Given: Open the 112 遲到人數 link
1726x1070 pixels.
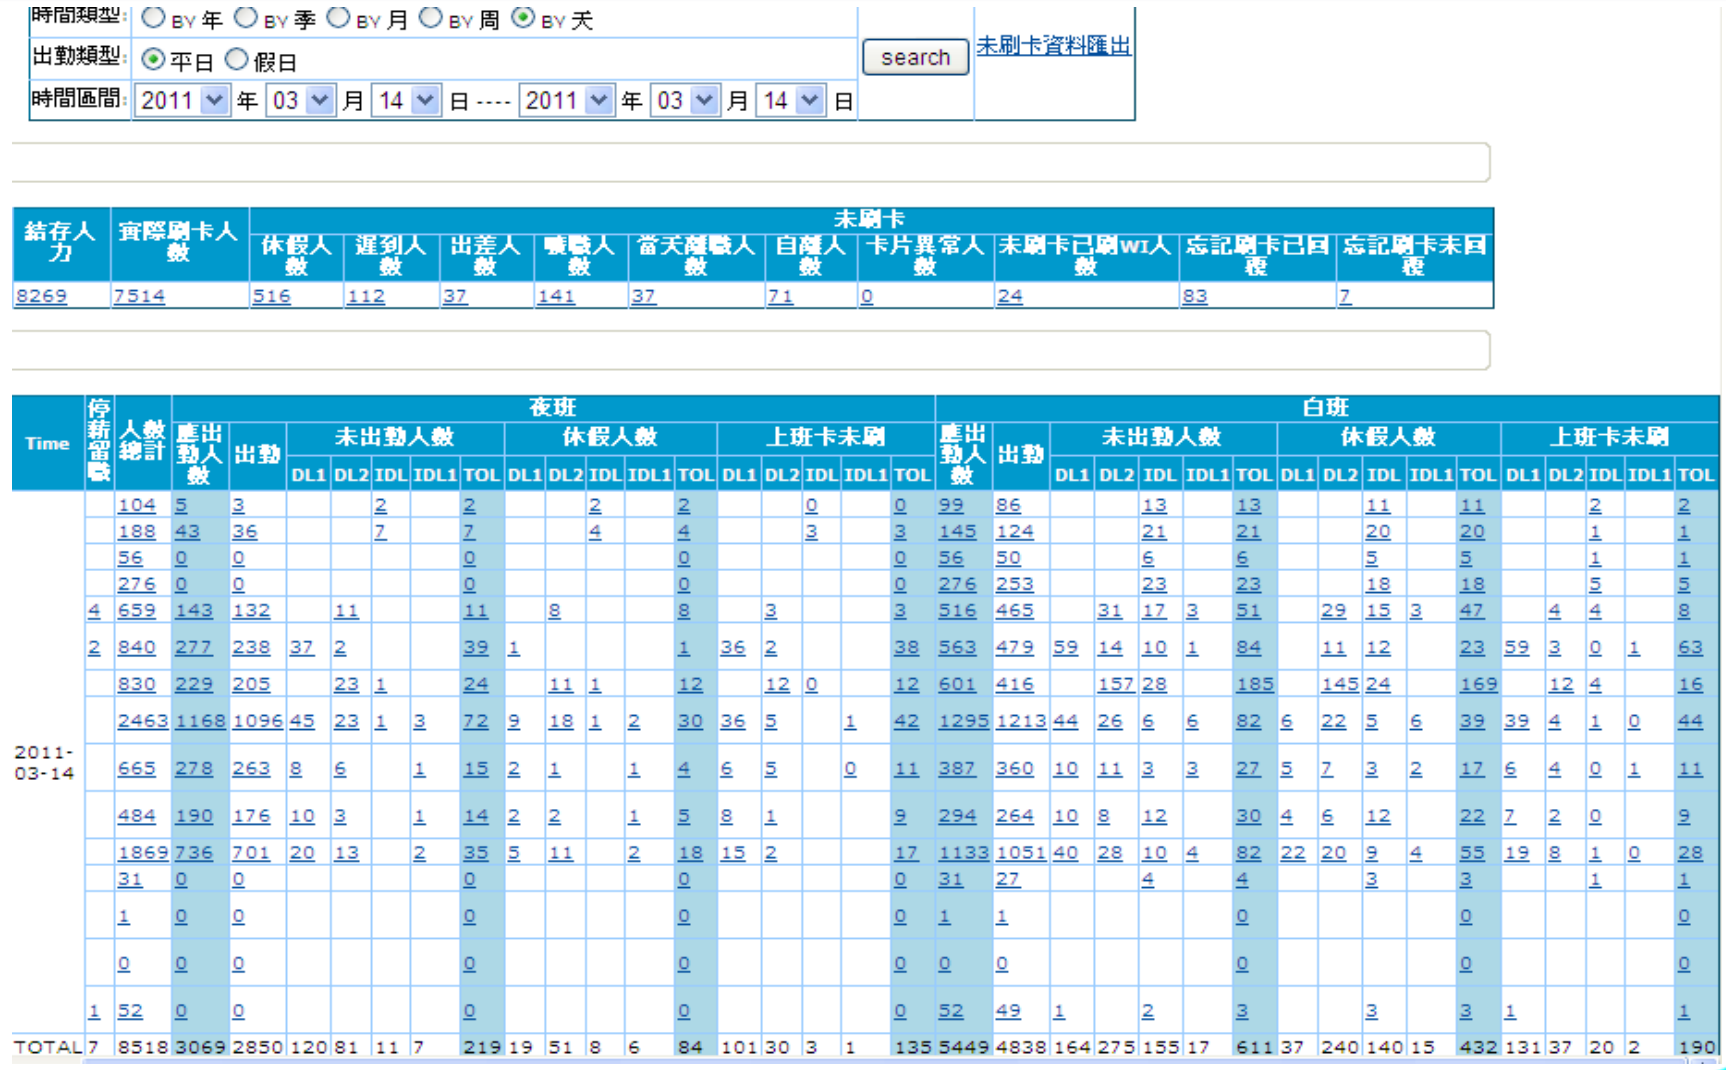Looking at the screenshot, I should tap(365, 296).
